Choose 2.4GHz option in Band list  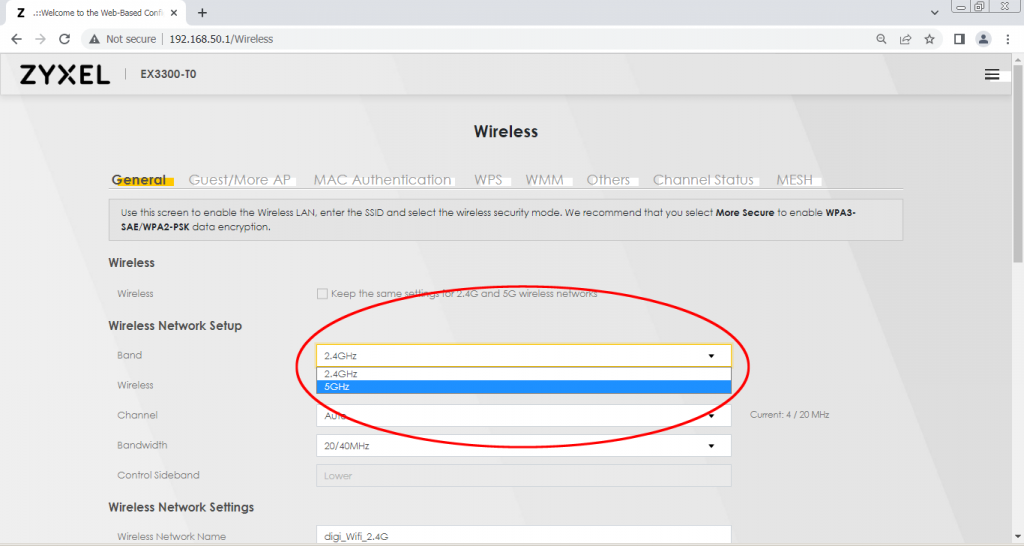[x=523, y=373]
